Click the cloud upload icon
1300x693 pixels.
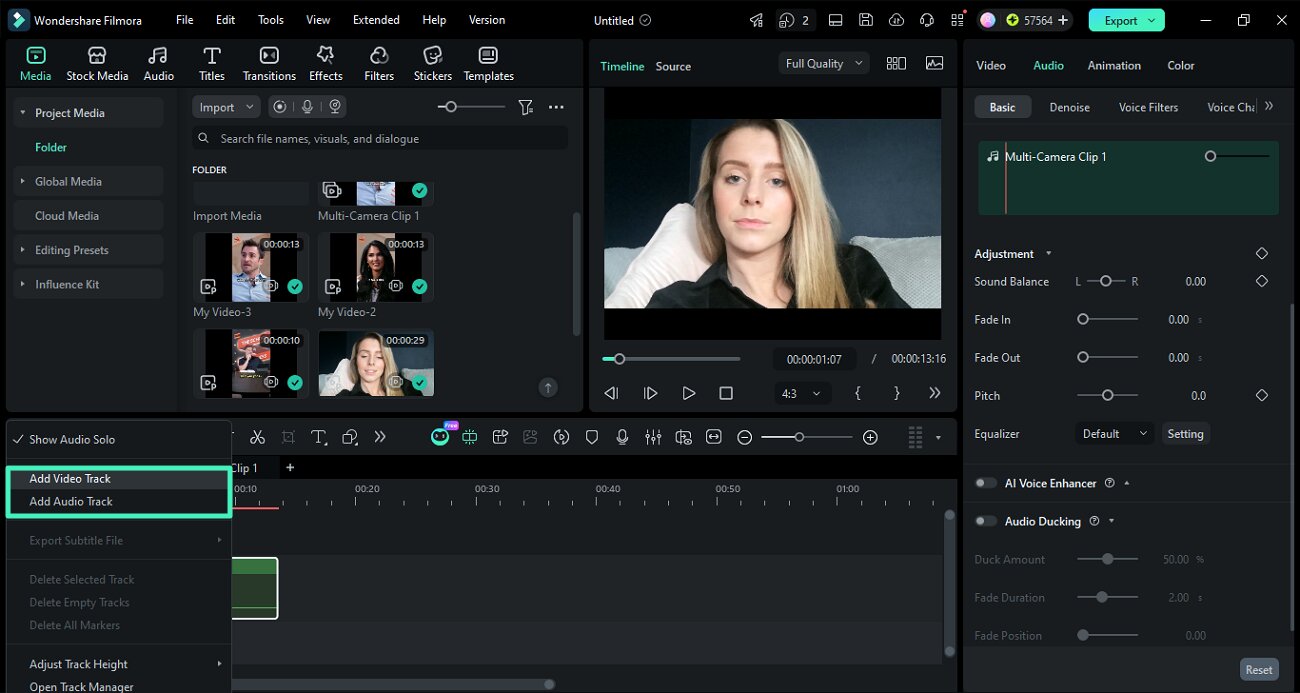point(896,20)
